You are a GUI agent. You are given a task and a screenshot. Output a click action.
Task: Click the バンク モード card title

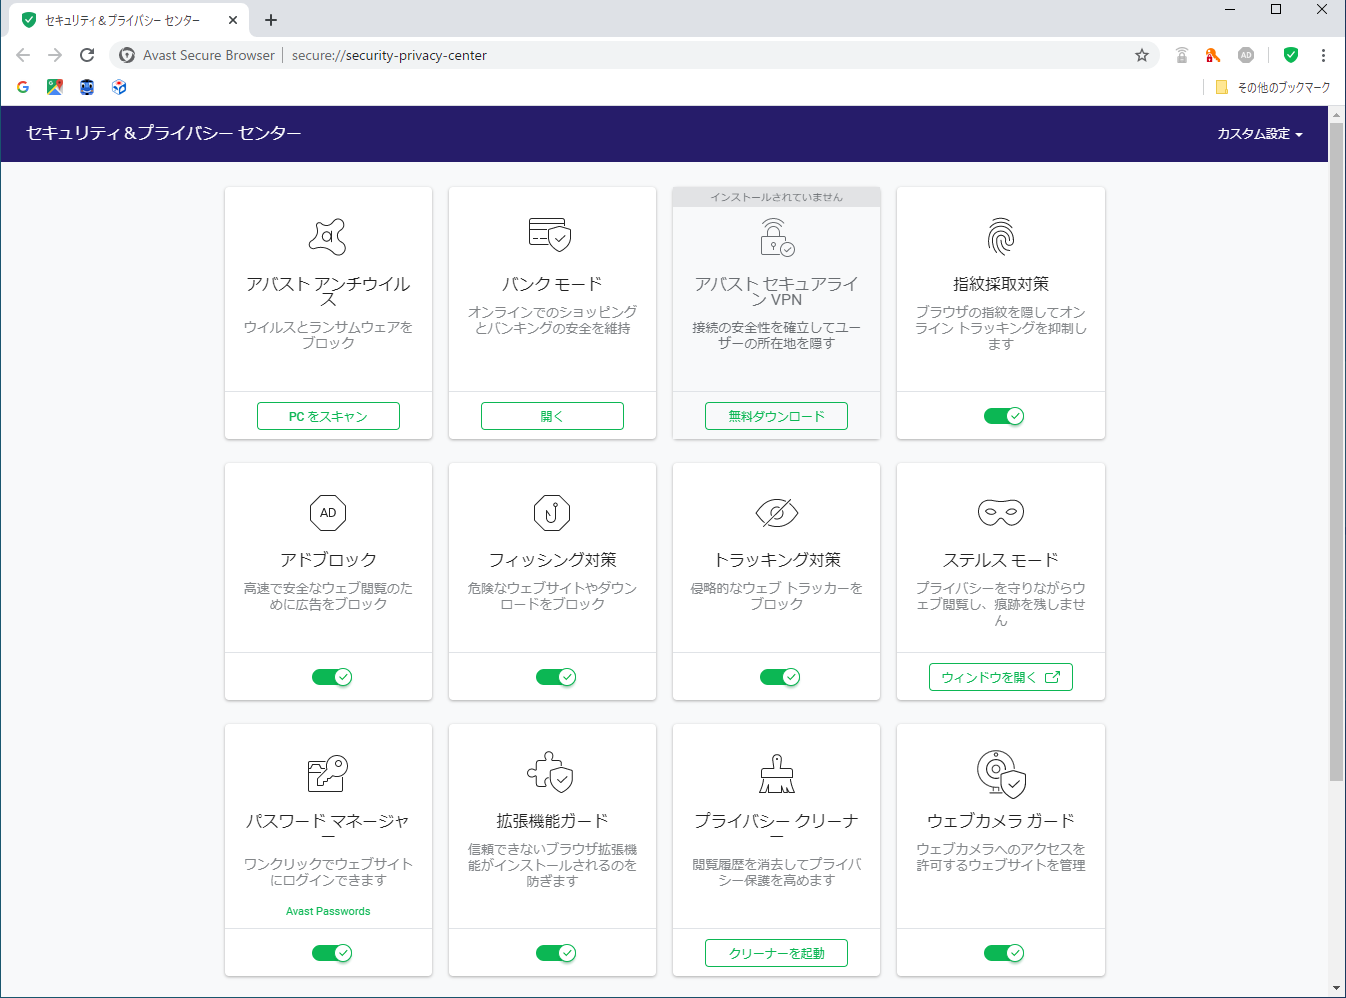coord(552,284)
